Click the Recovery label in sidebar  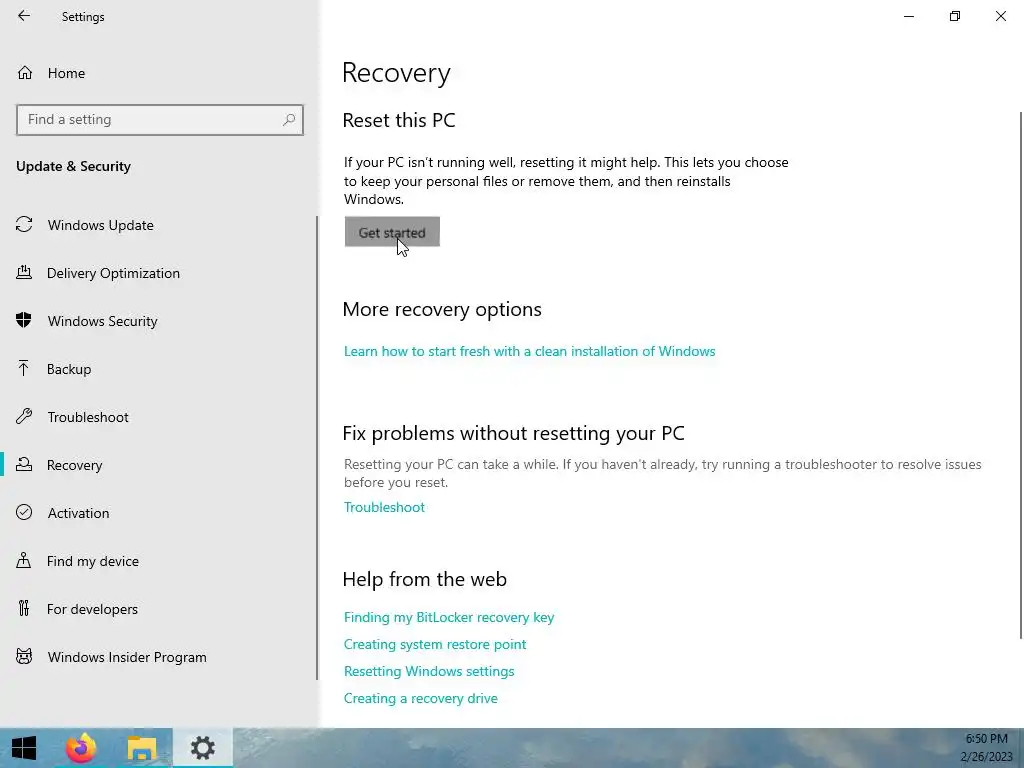click(74, 465)
